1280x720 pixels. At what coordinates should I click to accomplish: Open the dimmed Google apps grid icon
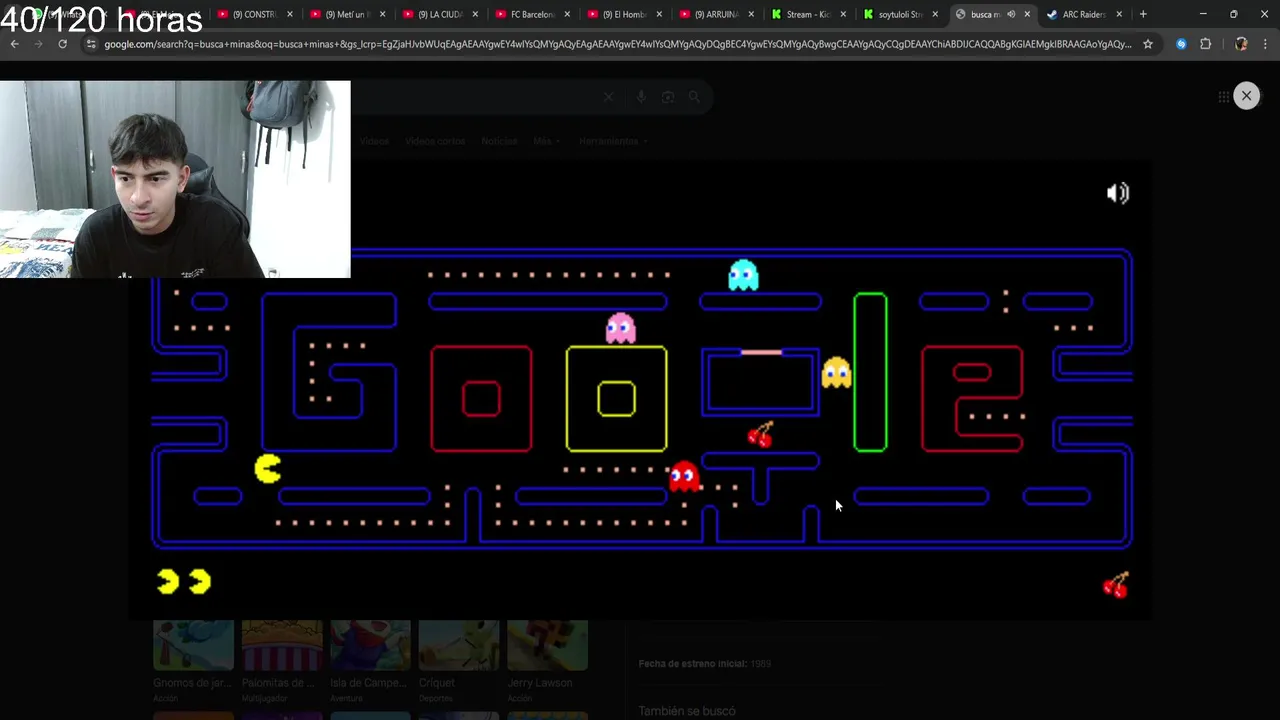[x=1223, y=96]
